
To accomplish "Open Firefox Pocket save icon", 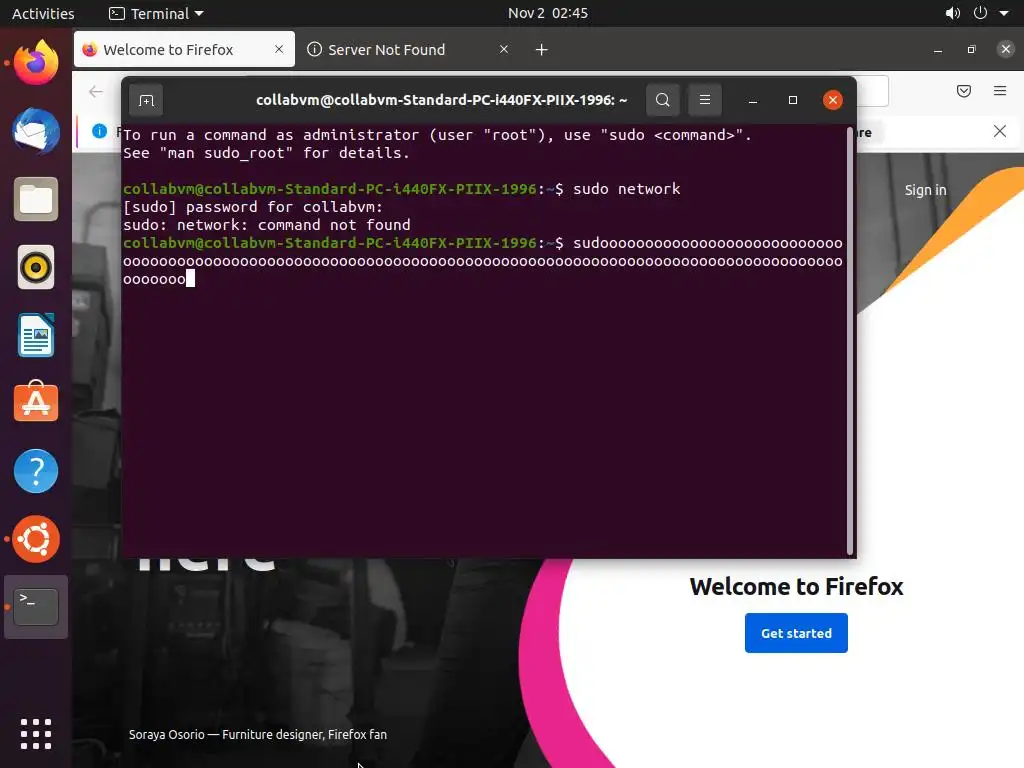I will click(963, 91).
